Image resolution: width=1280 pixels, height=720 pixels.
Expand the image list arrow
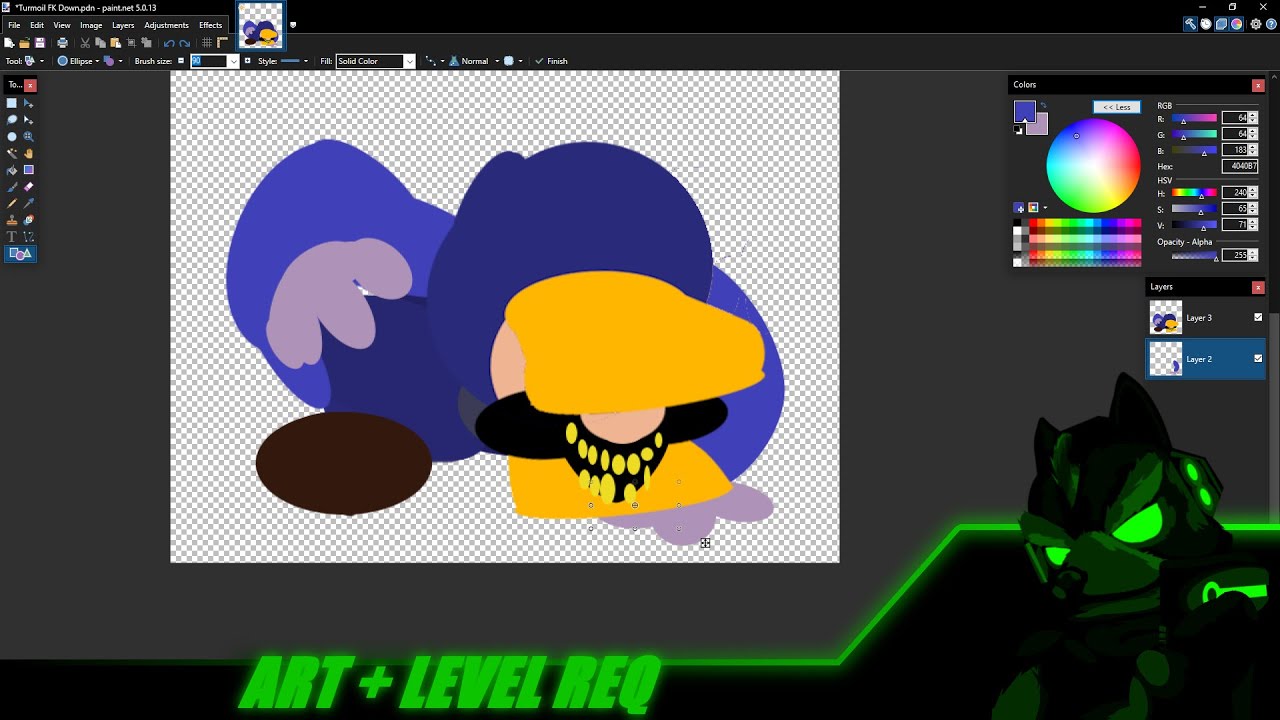293,25
